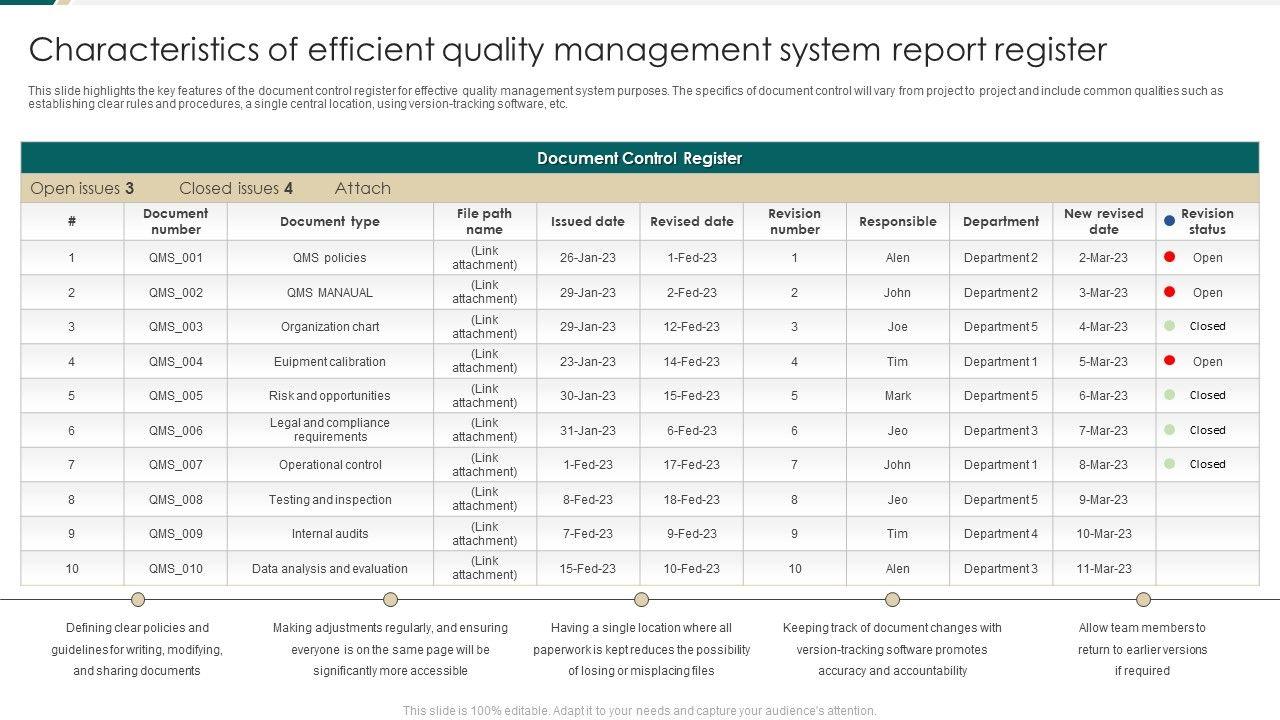This screenshot has width=1280, height=720.
Task: Open Link attachment for QMS policies
Action: (485, 258)
